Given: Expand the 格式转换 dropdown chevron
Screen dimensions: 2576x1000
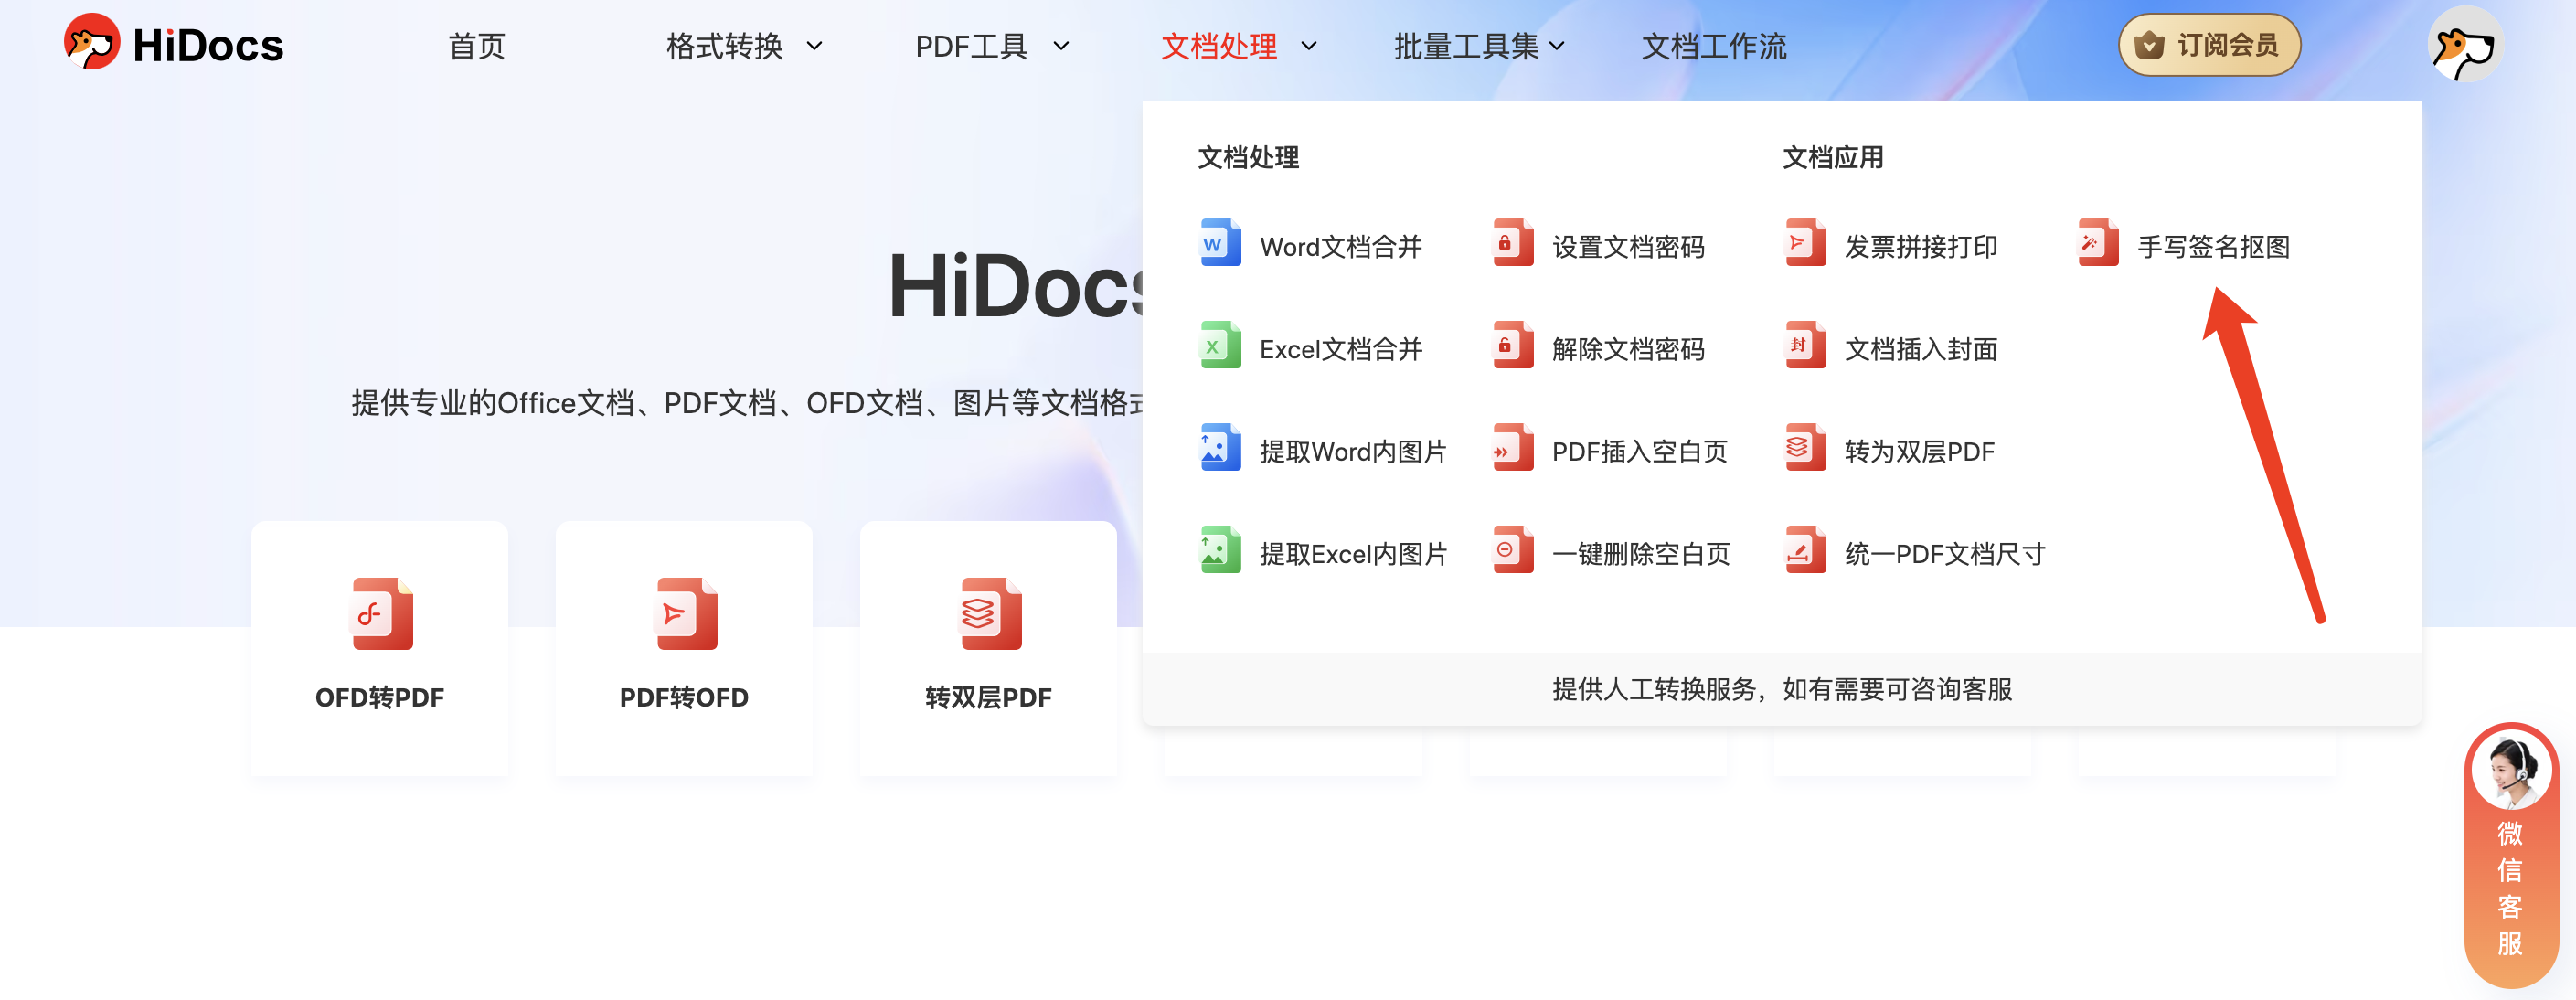Looking at the screenshot, I should point(815,46).
